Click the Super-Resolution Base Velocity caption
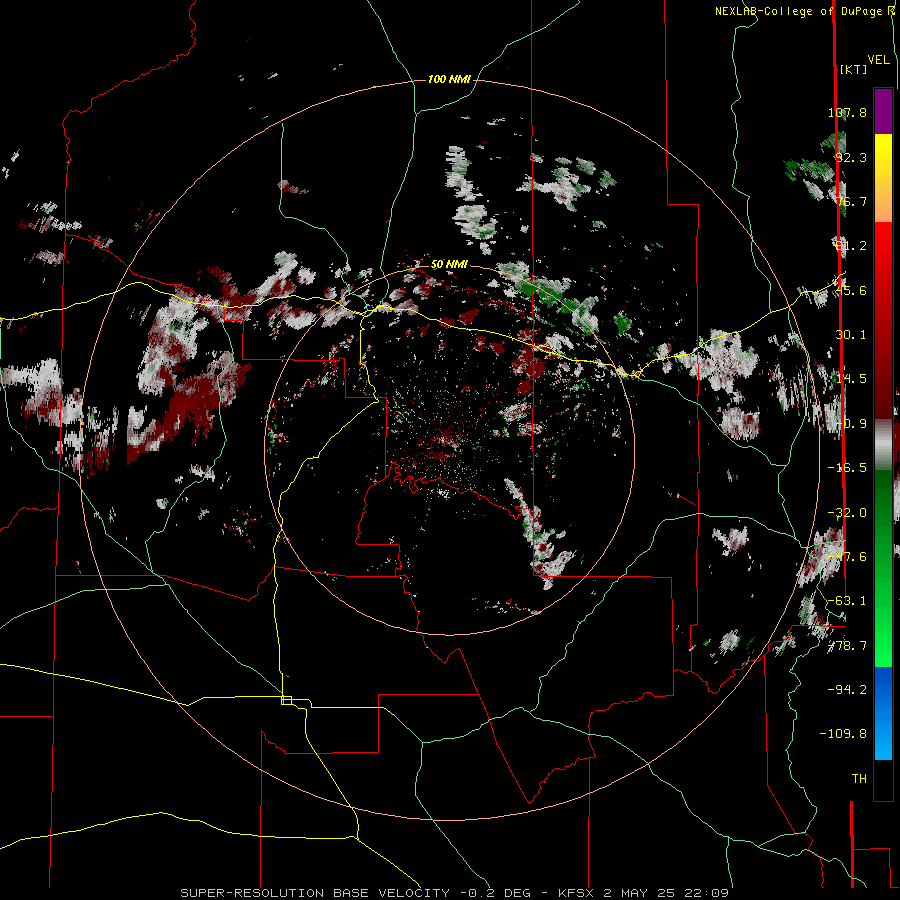Image resolution: width=900 pixels, height=900 pixels. pyautogui.click(x=455, y=893)
